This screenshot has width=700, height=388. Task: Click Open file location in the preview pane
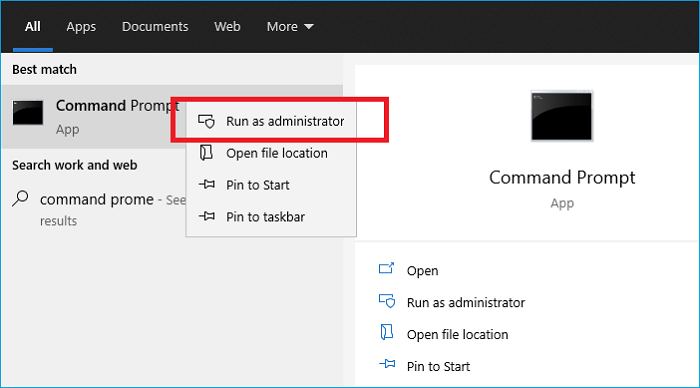click(x=457, y=334)
